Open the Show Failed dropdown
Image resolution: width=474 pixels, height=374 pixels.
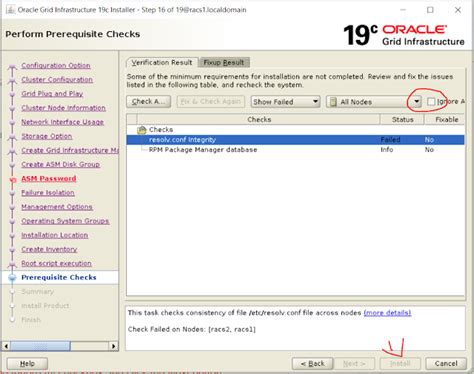(x=285, y=102)
